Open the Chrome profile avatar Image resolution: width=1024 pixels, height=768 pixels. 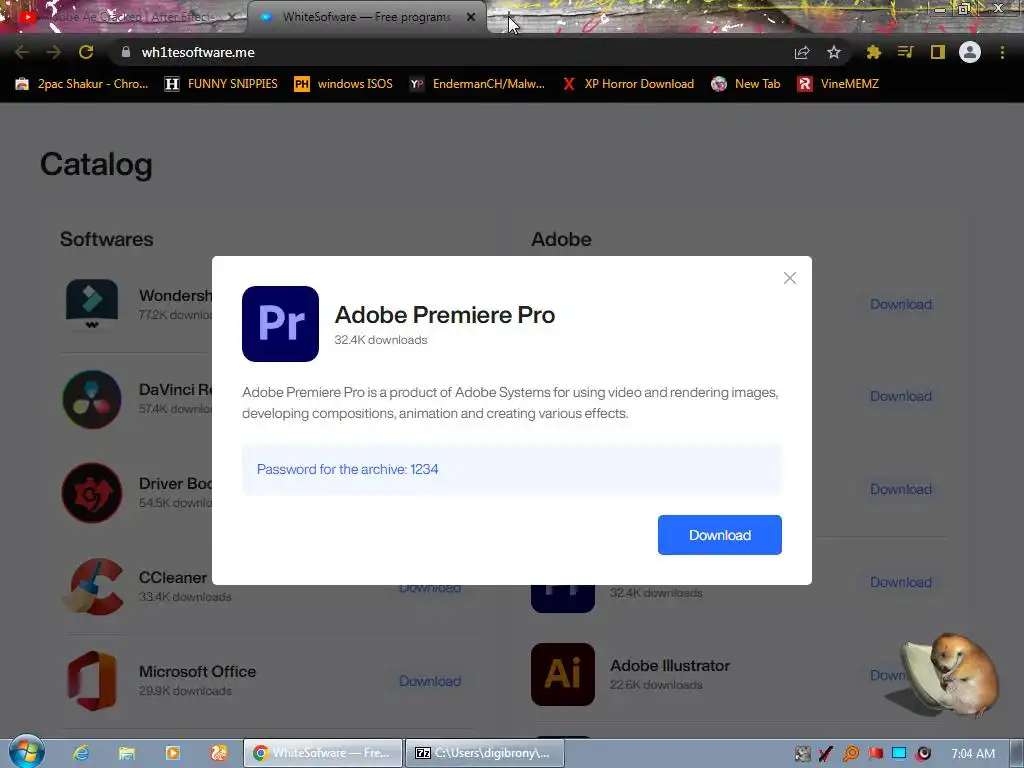coord(970,52)
